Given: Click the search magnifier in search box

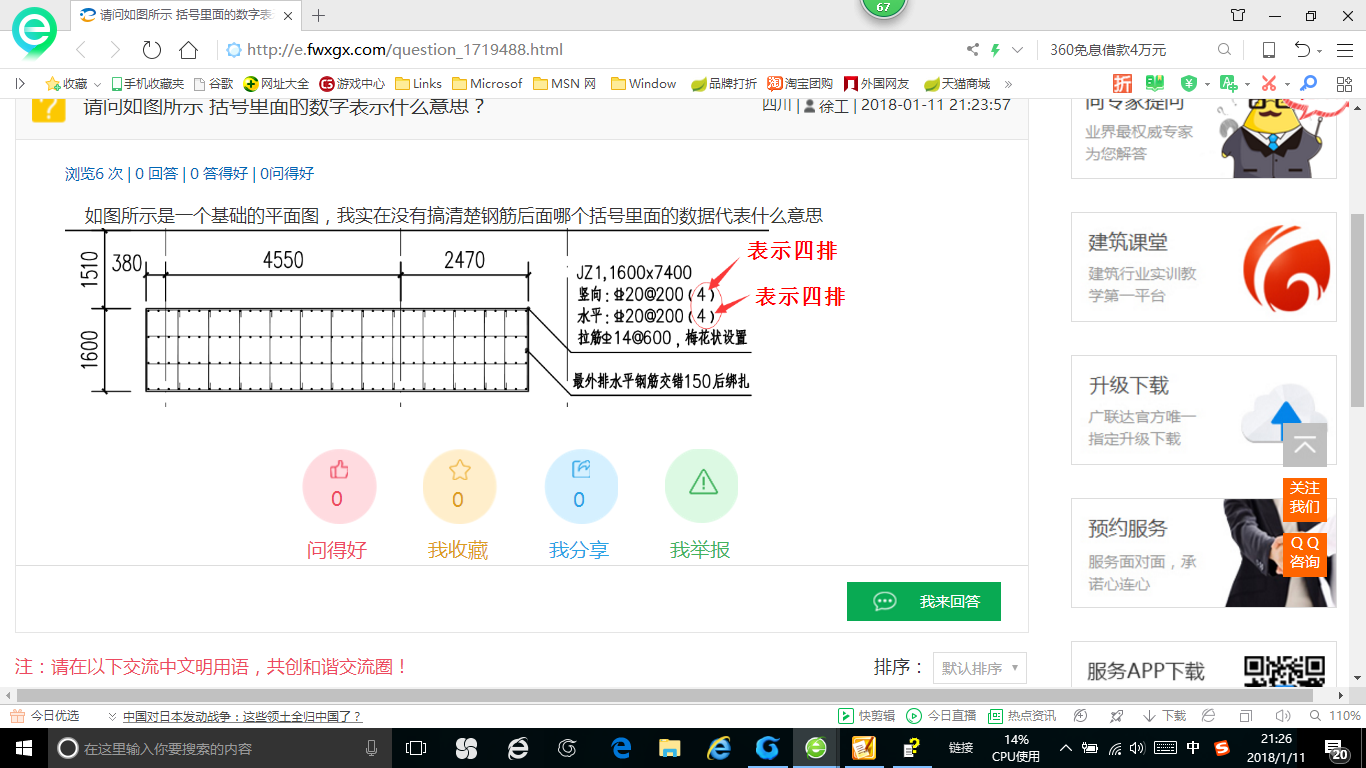Looking at the screenshot, I should 1224,50.
